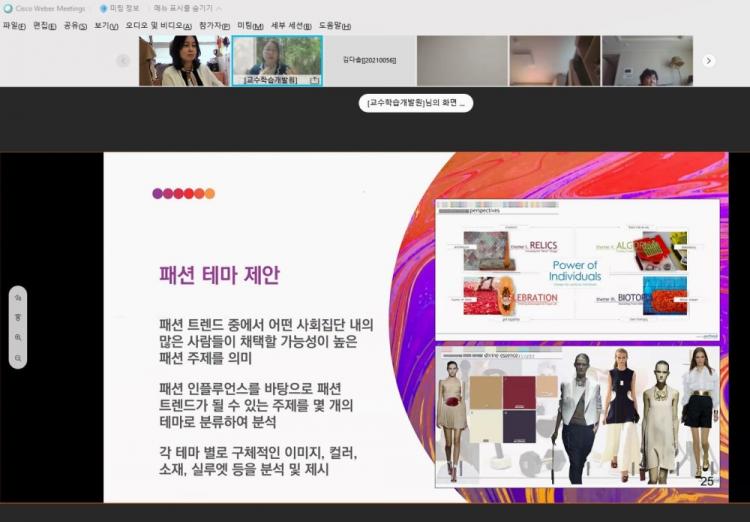Click the second icon in the left floating toolbar
Image resolution: width=750 pixels, height=522 pixels.
click(18, 317)
